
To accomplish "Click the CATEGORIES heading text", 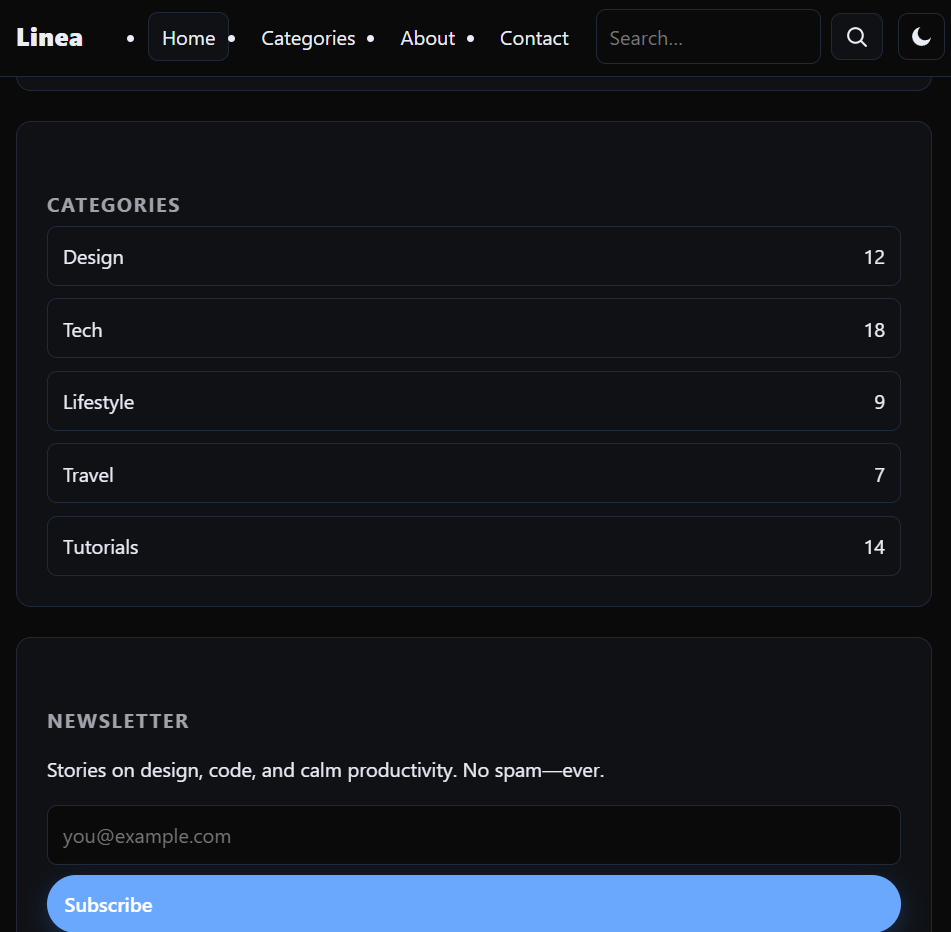I will pos(113,206).
